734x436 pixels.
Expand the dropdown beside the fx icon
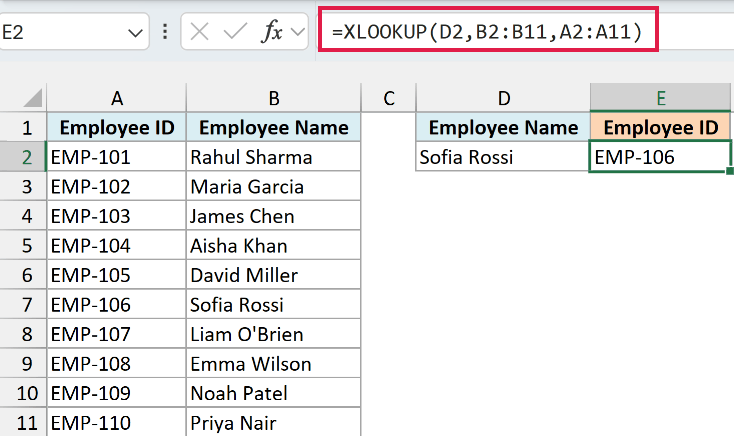coord(297,32)
